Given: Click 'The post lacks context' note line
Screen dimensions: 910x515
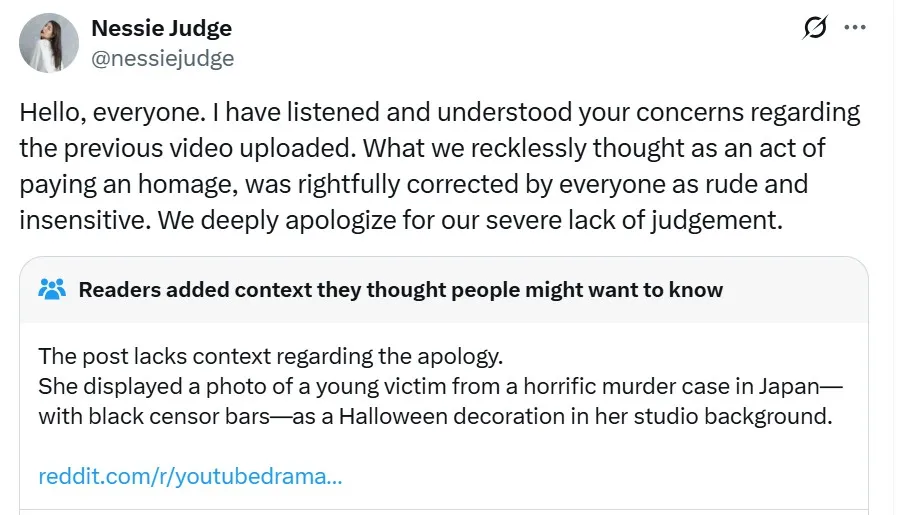Looking at the screenshot, I should click(x=270, y=356).
